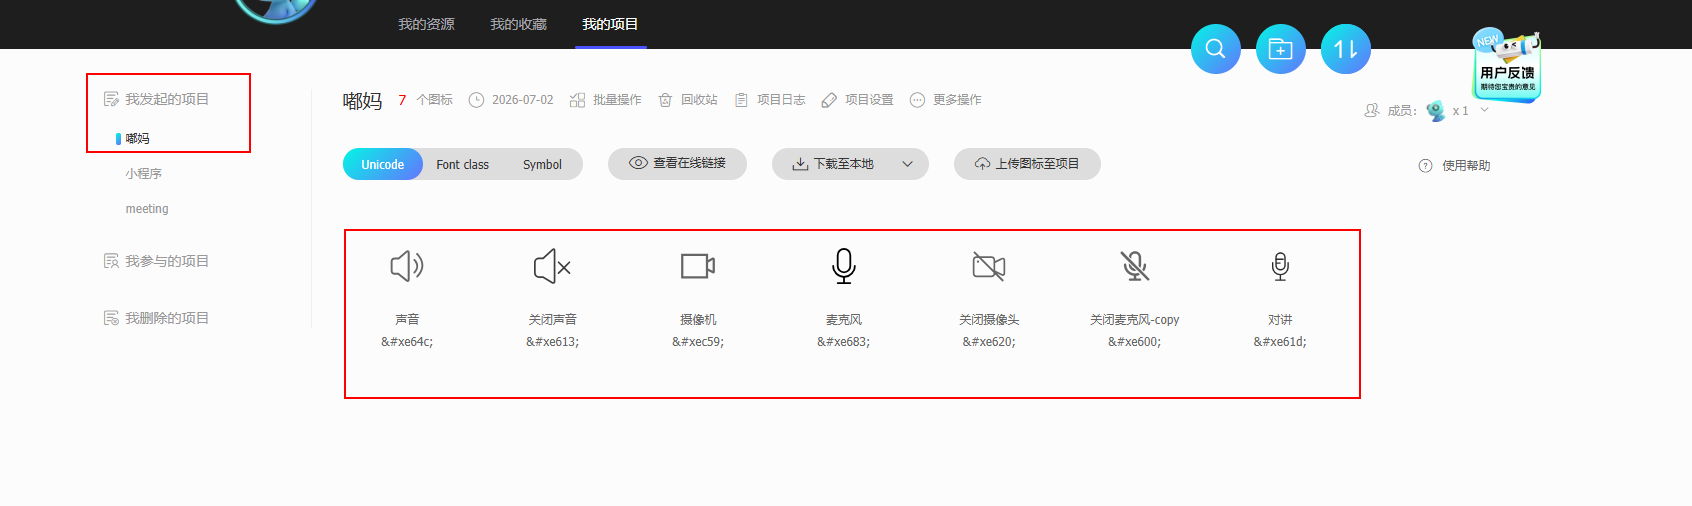1692x506 pixels.
Task: Click the new project folder-plus icon
Action: [x=1281, y=49]
